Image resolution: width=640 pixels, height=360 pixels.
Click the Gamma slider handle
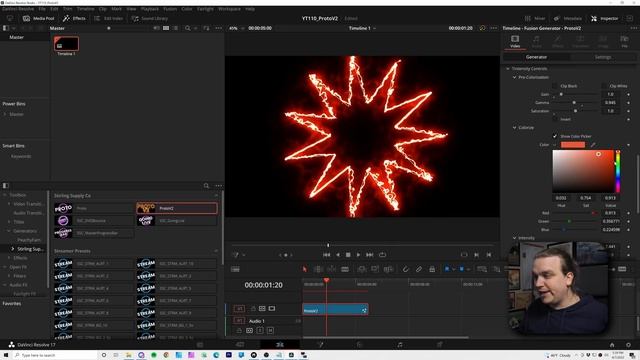(574, 102)
